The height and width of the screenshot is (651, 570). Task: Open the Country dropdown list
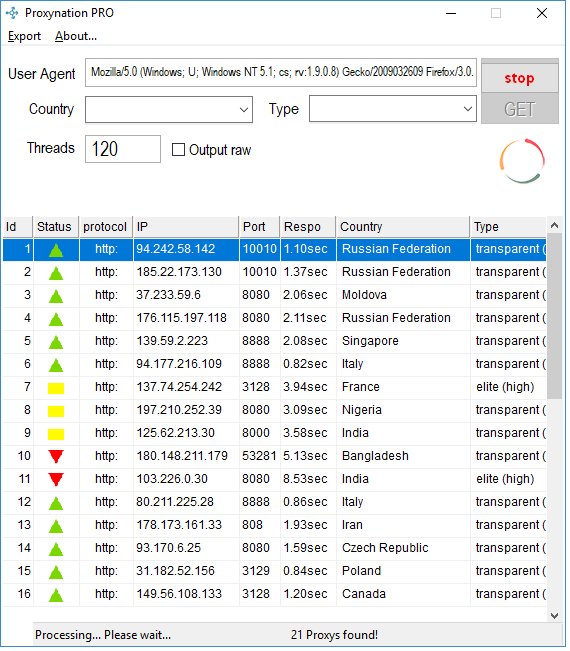click(x=169, y=110)
